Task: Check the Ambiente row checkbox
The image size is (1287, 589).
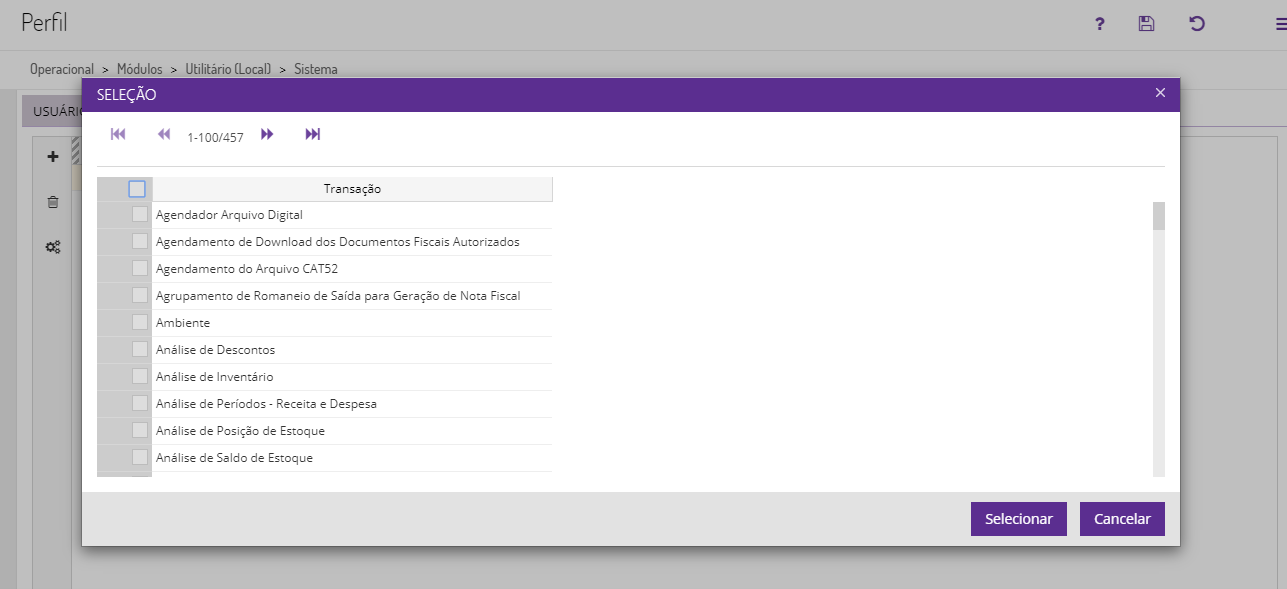Action: [x=140, y=323]
